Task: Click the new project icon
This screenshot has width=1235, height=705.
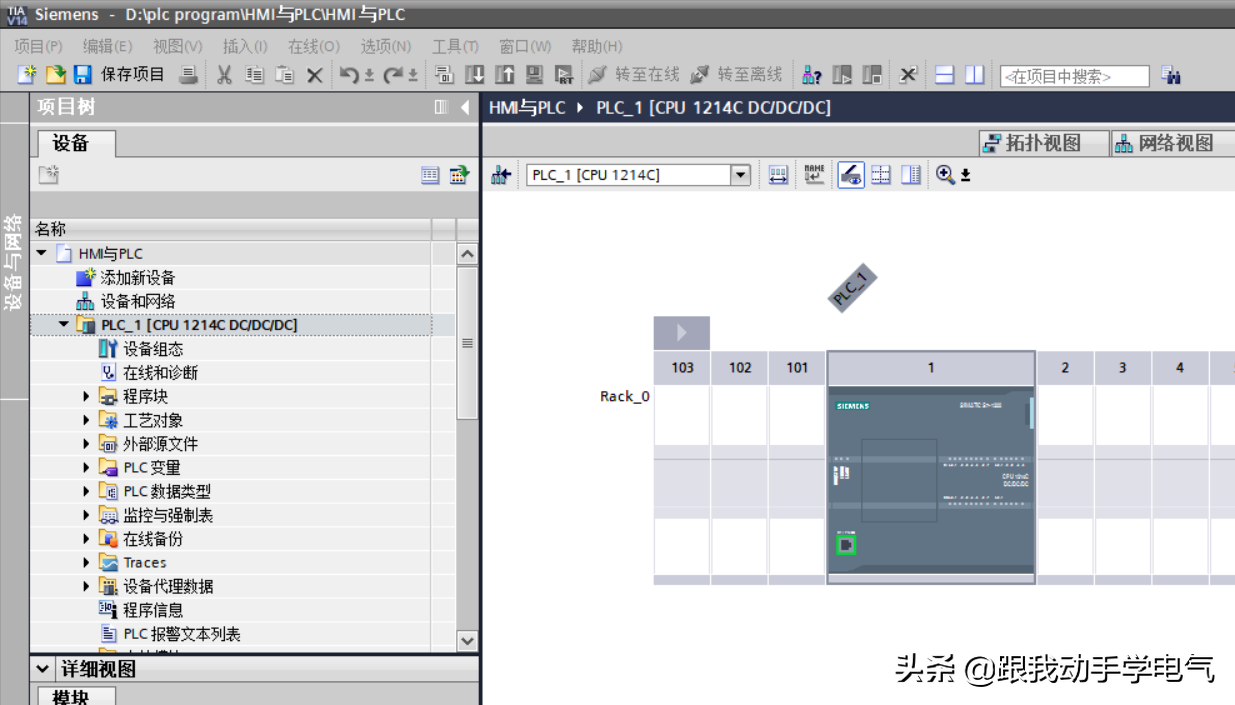Action: [27, 75]
